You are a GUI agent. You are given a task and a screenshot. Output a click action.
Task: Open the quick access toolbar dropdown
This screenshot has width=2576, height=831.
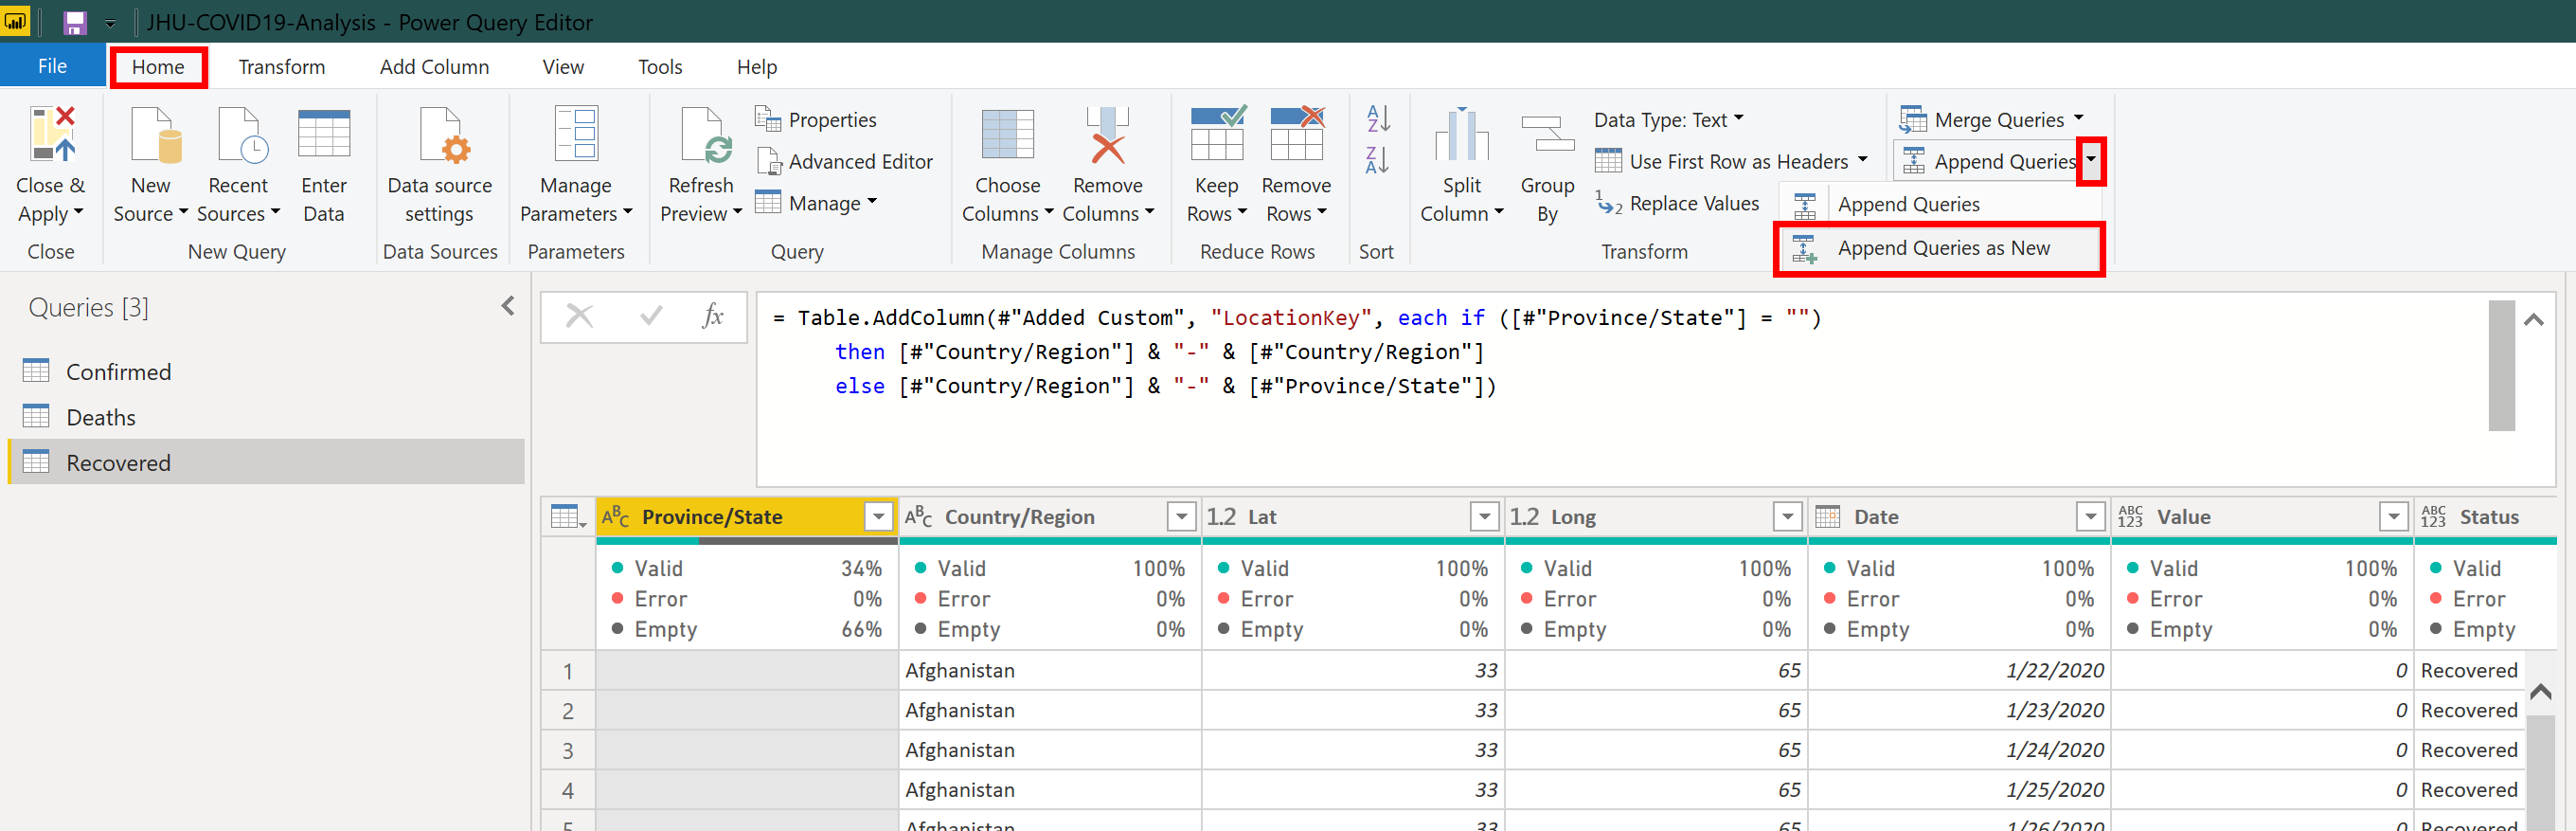(110, 23)
